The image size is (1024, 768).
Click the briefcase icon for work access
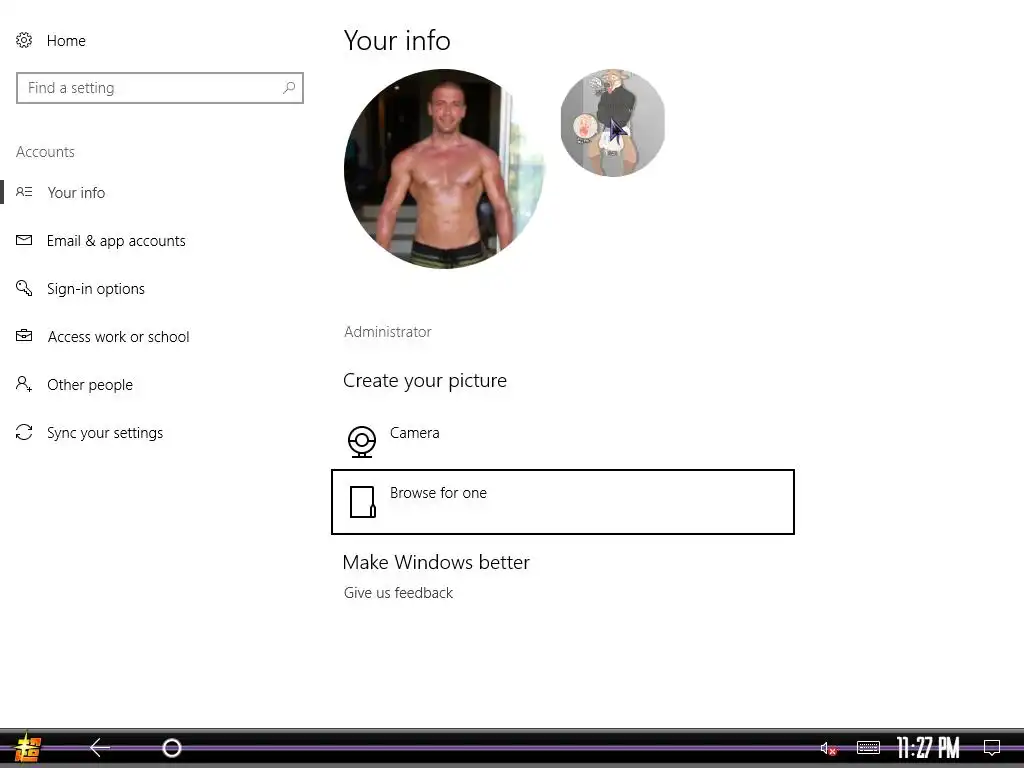24,336
